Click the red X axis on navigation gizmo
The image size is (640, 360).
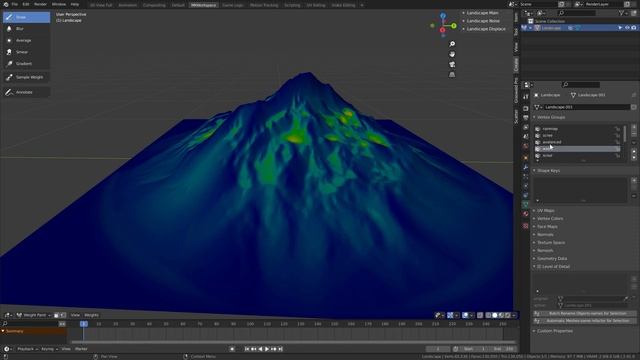click(x=442, y=30)
